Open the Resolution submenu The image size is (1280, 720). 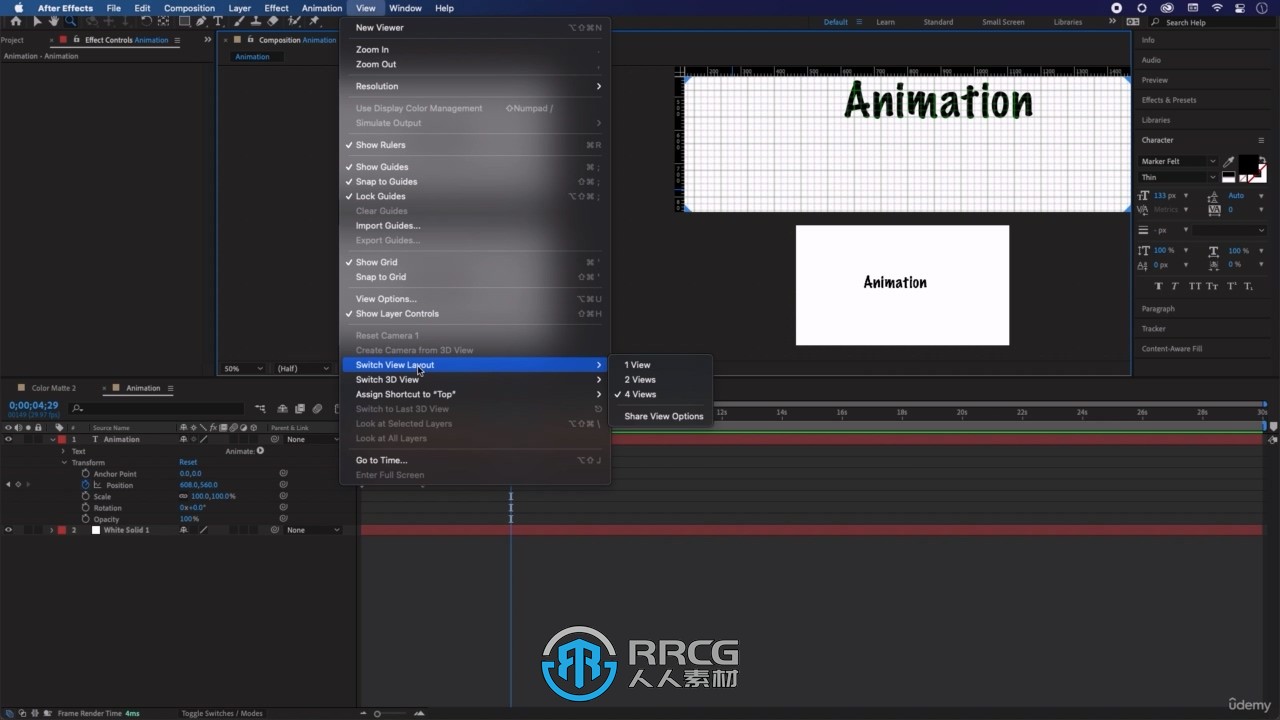coord(474,86)
